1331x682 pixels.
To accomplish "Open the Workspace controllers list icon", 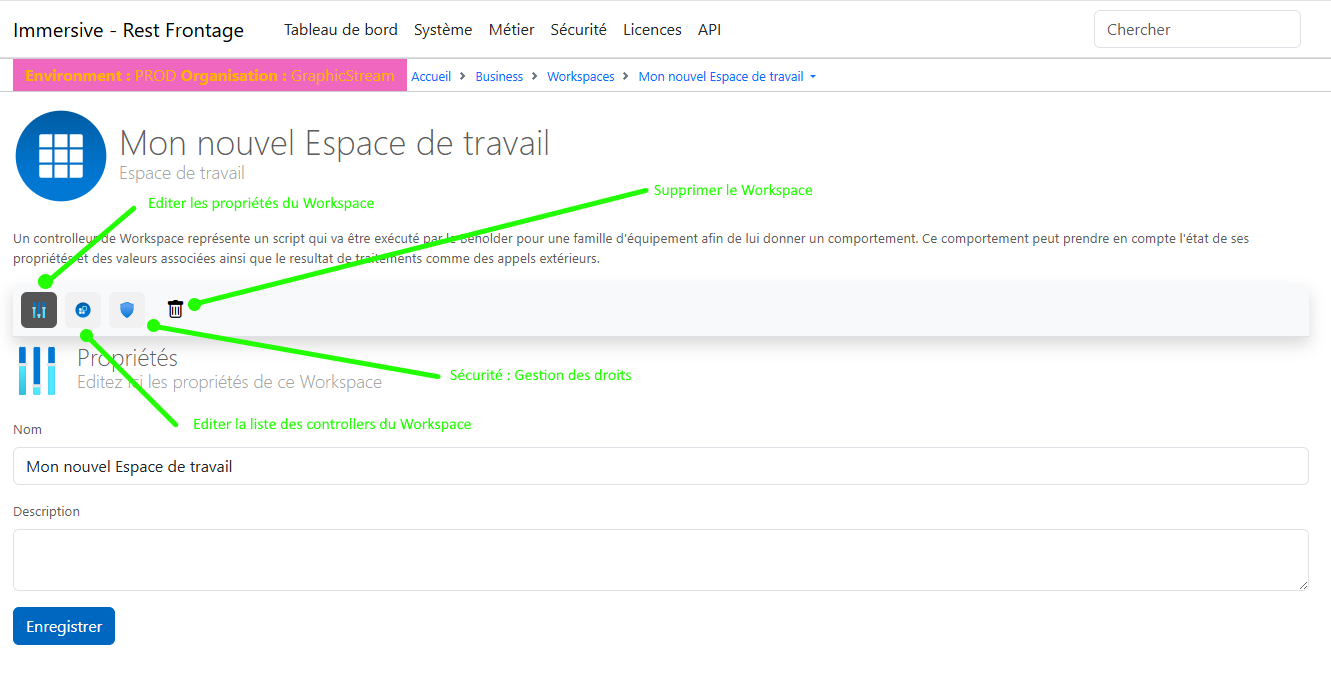I will [83, 310].
